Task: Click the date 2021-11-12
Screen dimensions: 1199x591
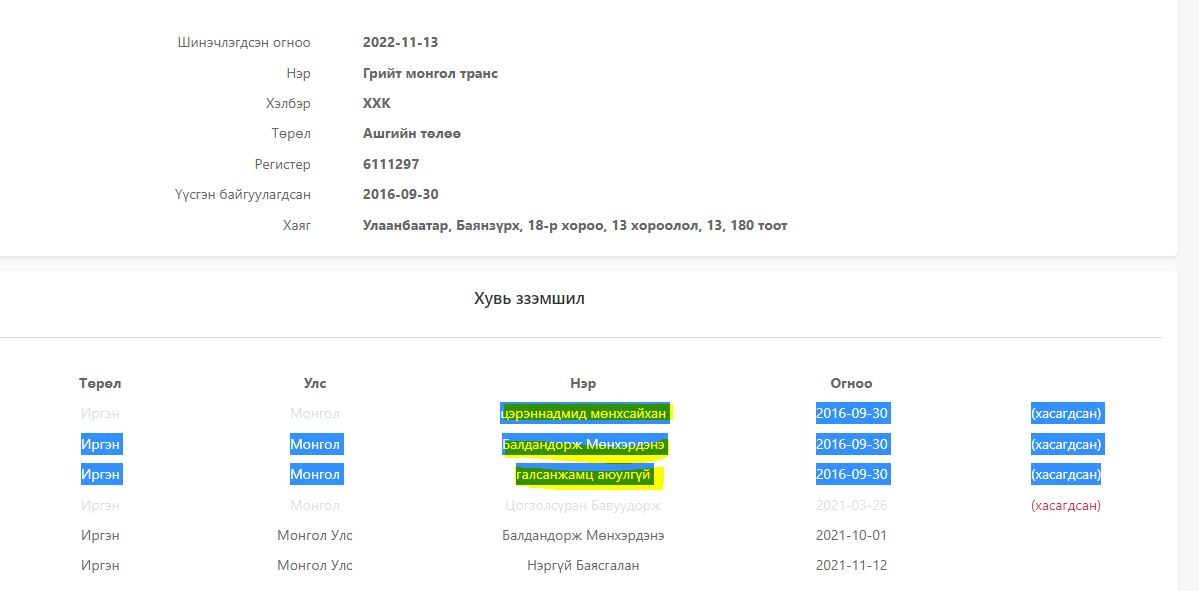Action: (x=851, y=566)
